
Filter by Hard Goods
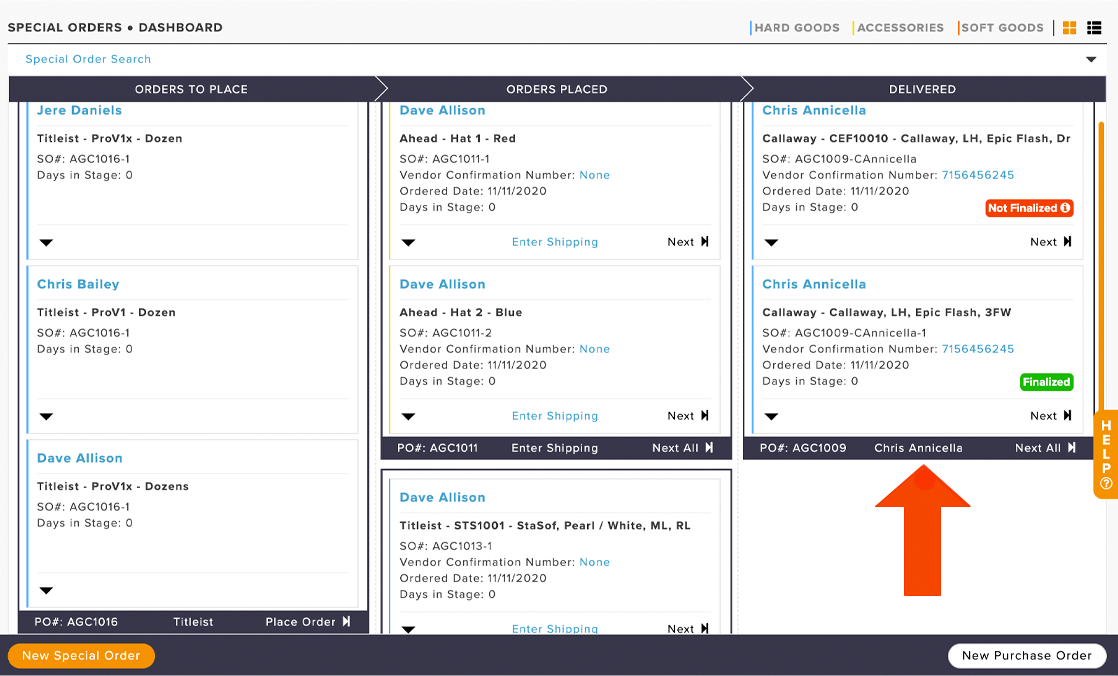pyautogui.click(x=796, y=28)
